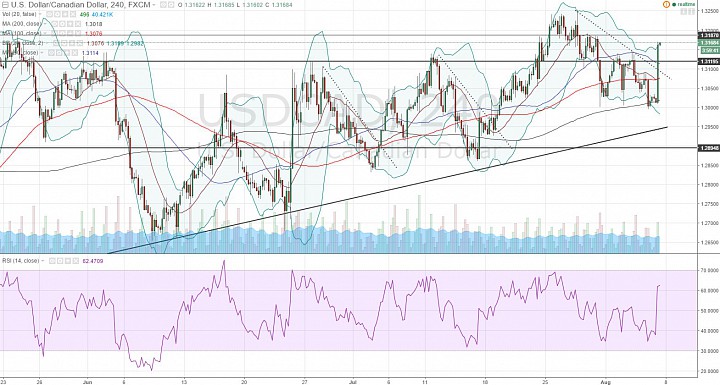The image size is (720, 385).
Task: Click the Jul label on time axis
Action: tap(352, 381)
